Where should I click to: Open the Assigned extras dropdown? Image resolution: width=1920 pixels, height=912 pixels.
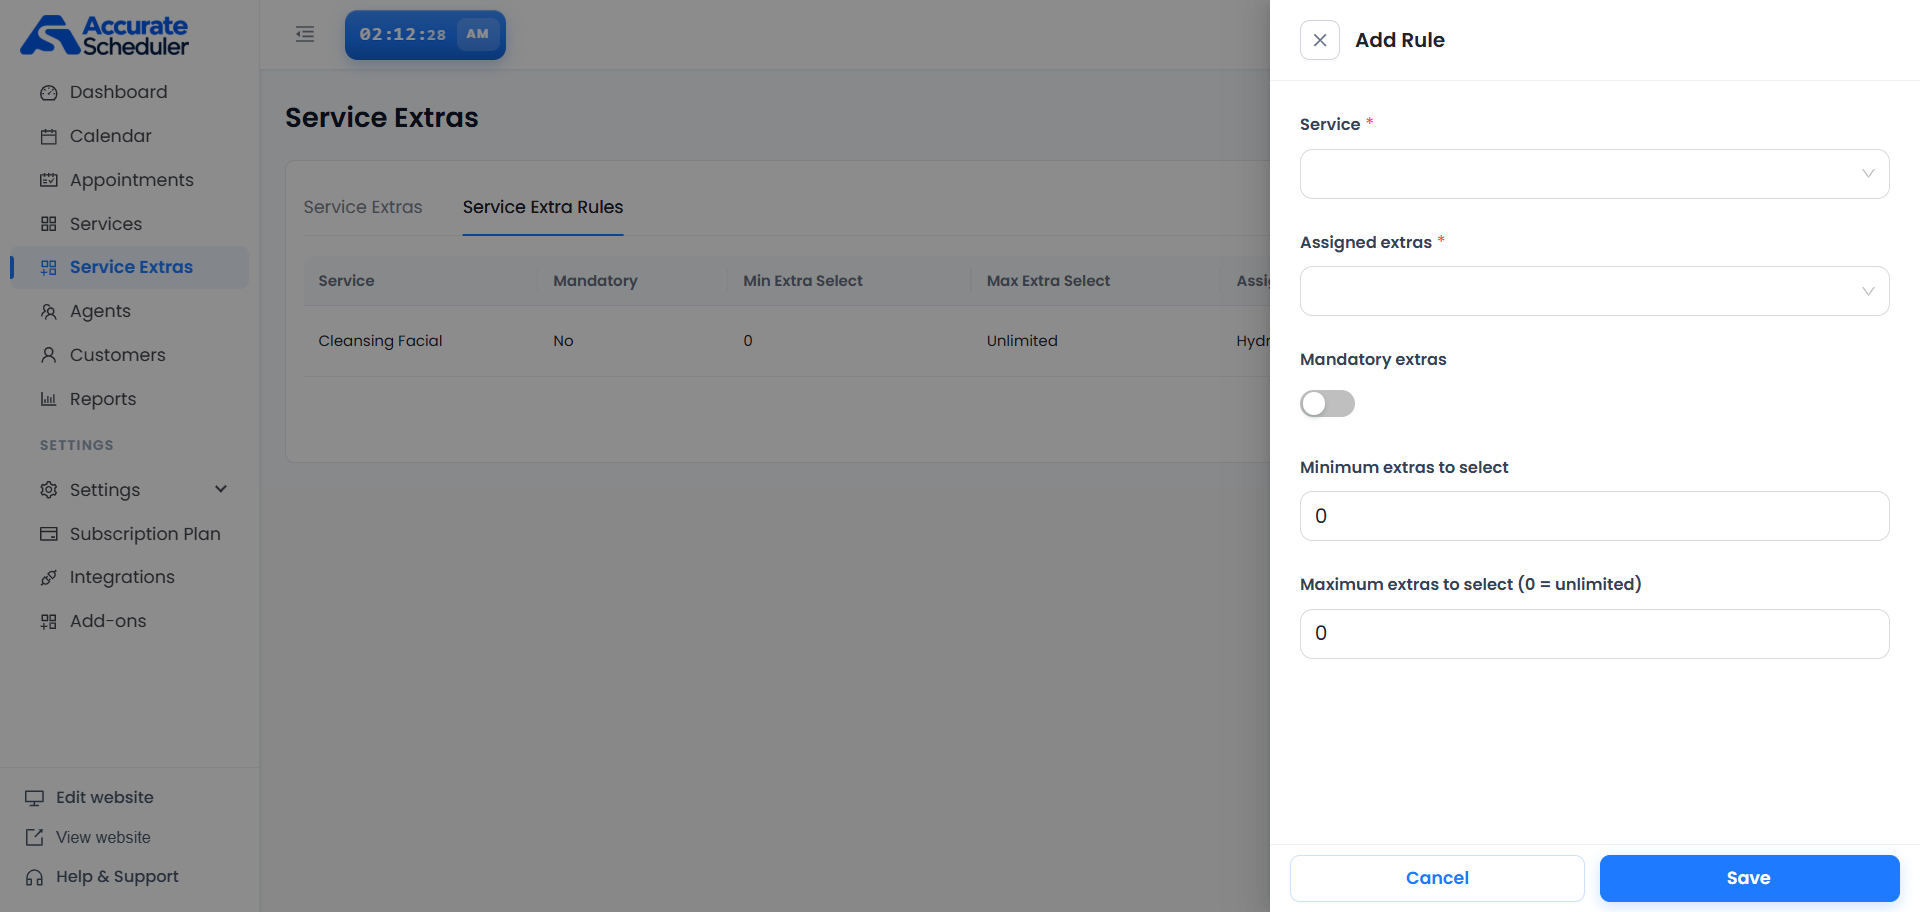tap(1594, 291)
